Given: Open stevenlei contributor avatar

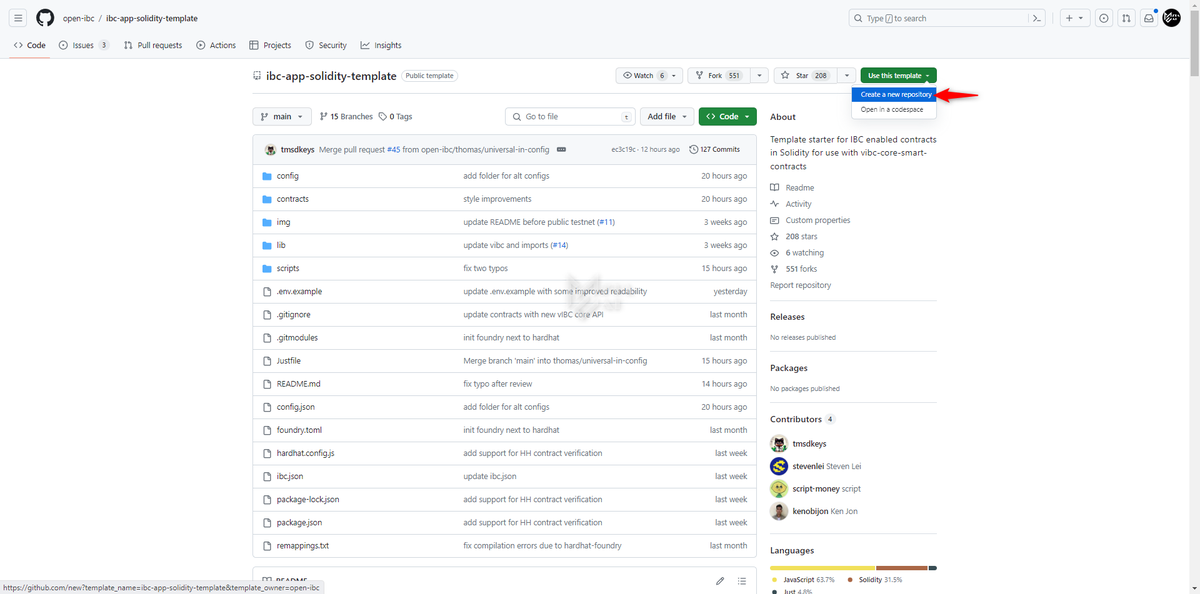Looking at the screenshot, I should coord(779,466).
